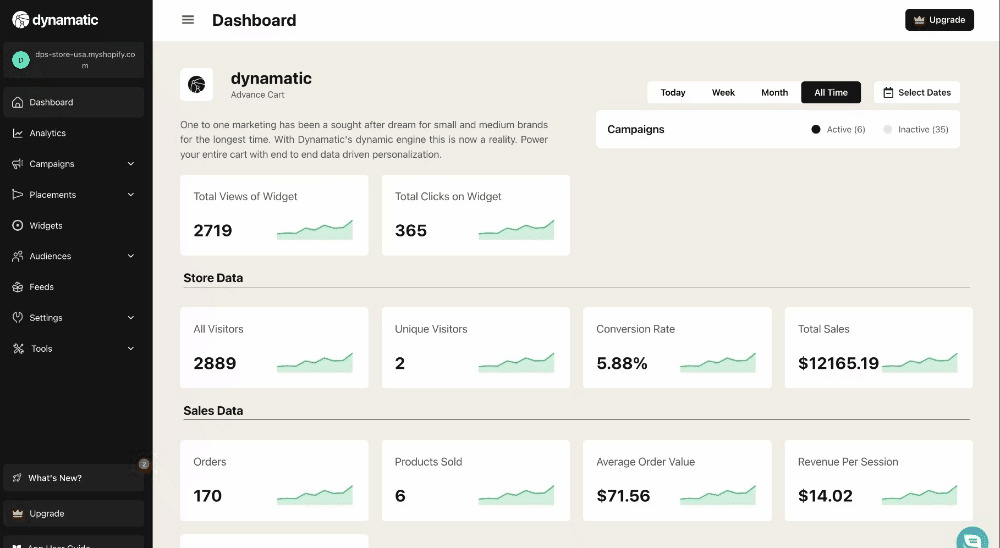1000x548 pixels.
Task: Click the Select Dates button
Action: click(916, 92)
